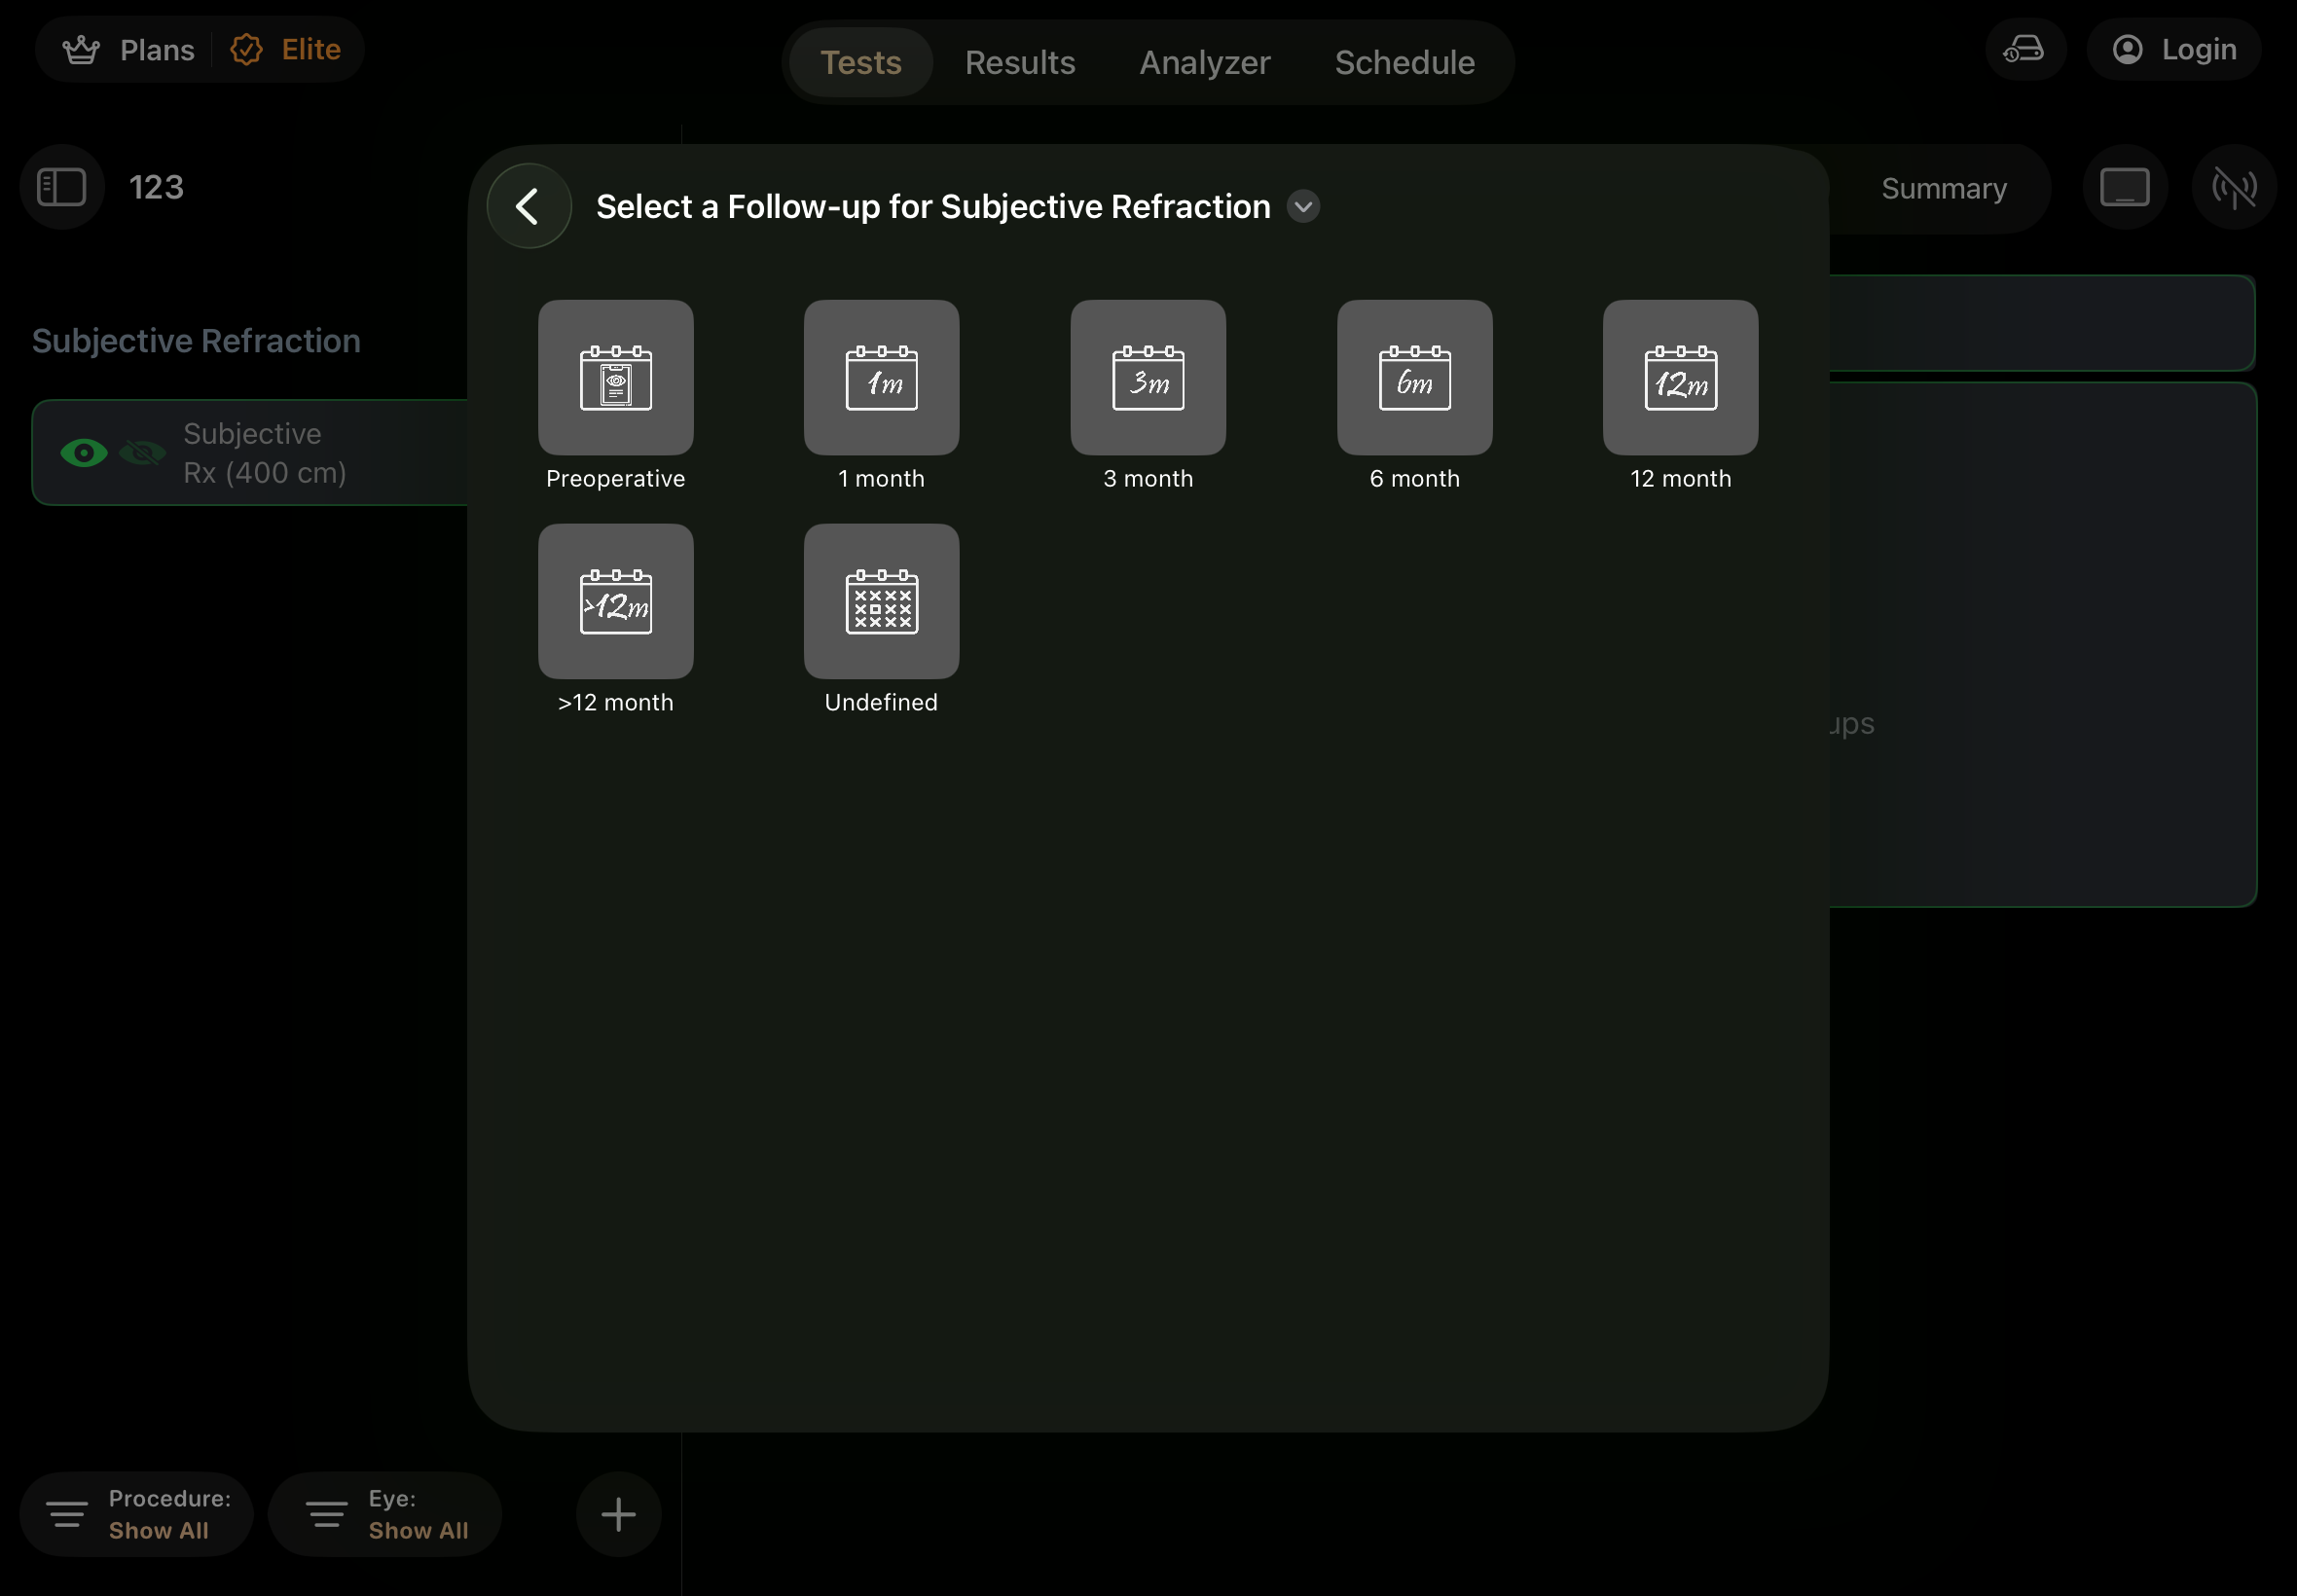This screenshot has height=1596, width=2297.
Task: Select the >12 month follow-up icon
Action: pyautogui.click(x=615, y=601)
